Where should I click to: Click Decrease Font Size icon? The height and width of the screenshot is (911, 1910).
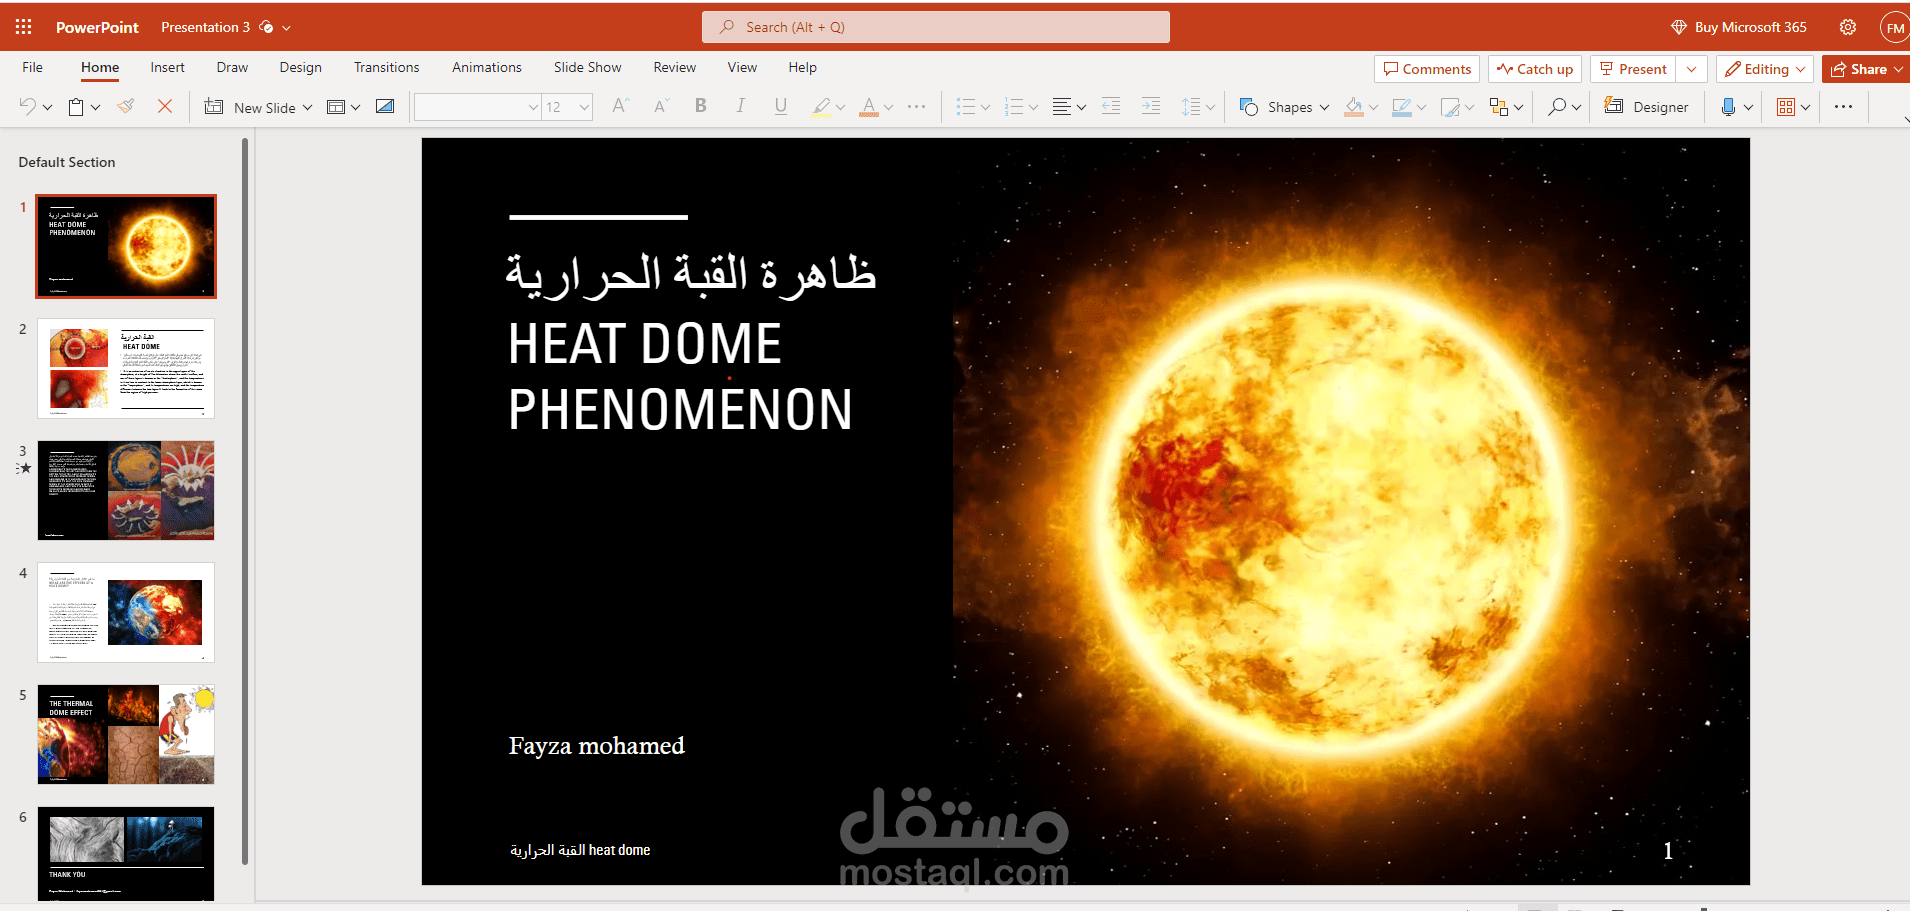(661, 106)
